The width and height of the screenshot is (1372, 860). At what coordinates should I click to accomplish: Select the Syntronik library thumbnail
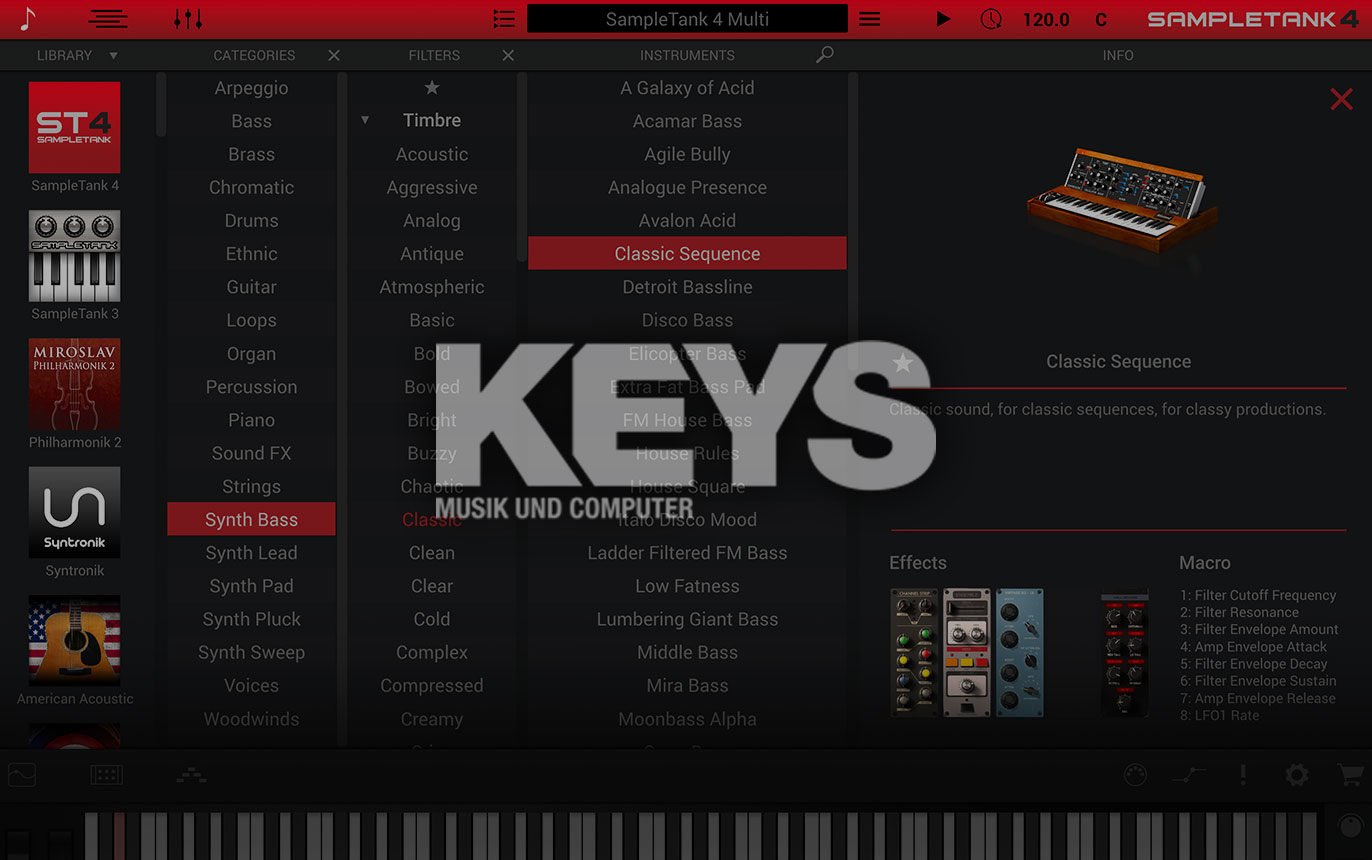click(x=74, y=512)
